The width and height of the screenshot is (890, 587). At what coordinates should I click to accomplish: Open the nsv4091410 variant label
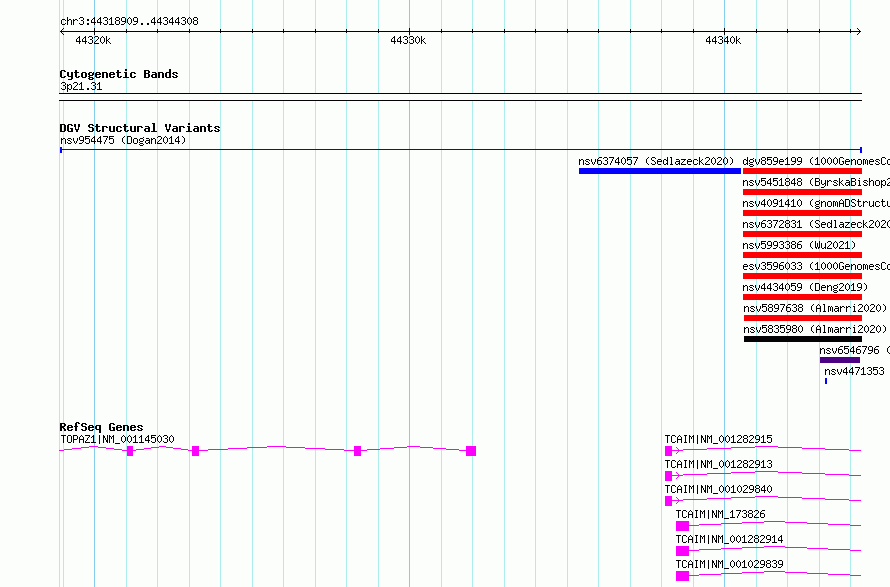tap(816, 203)
